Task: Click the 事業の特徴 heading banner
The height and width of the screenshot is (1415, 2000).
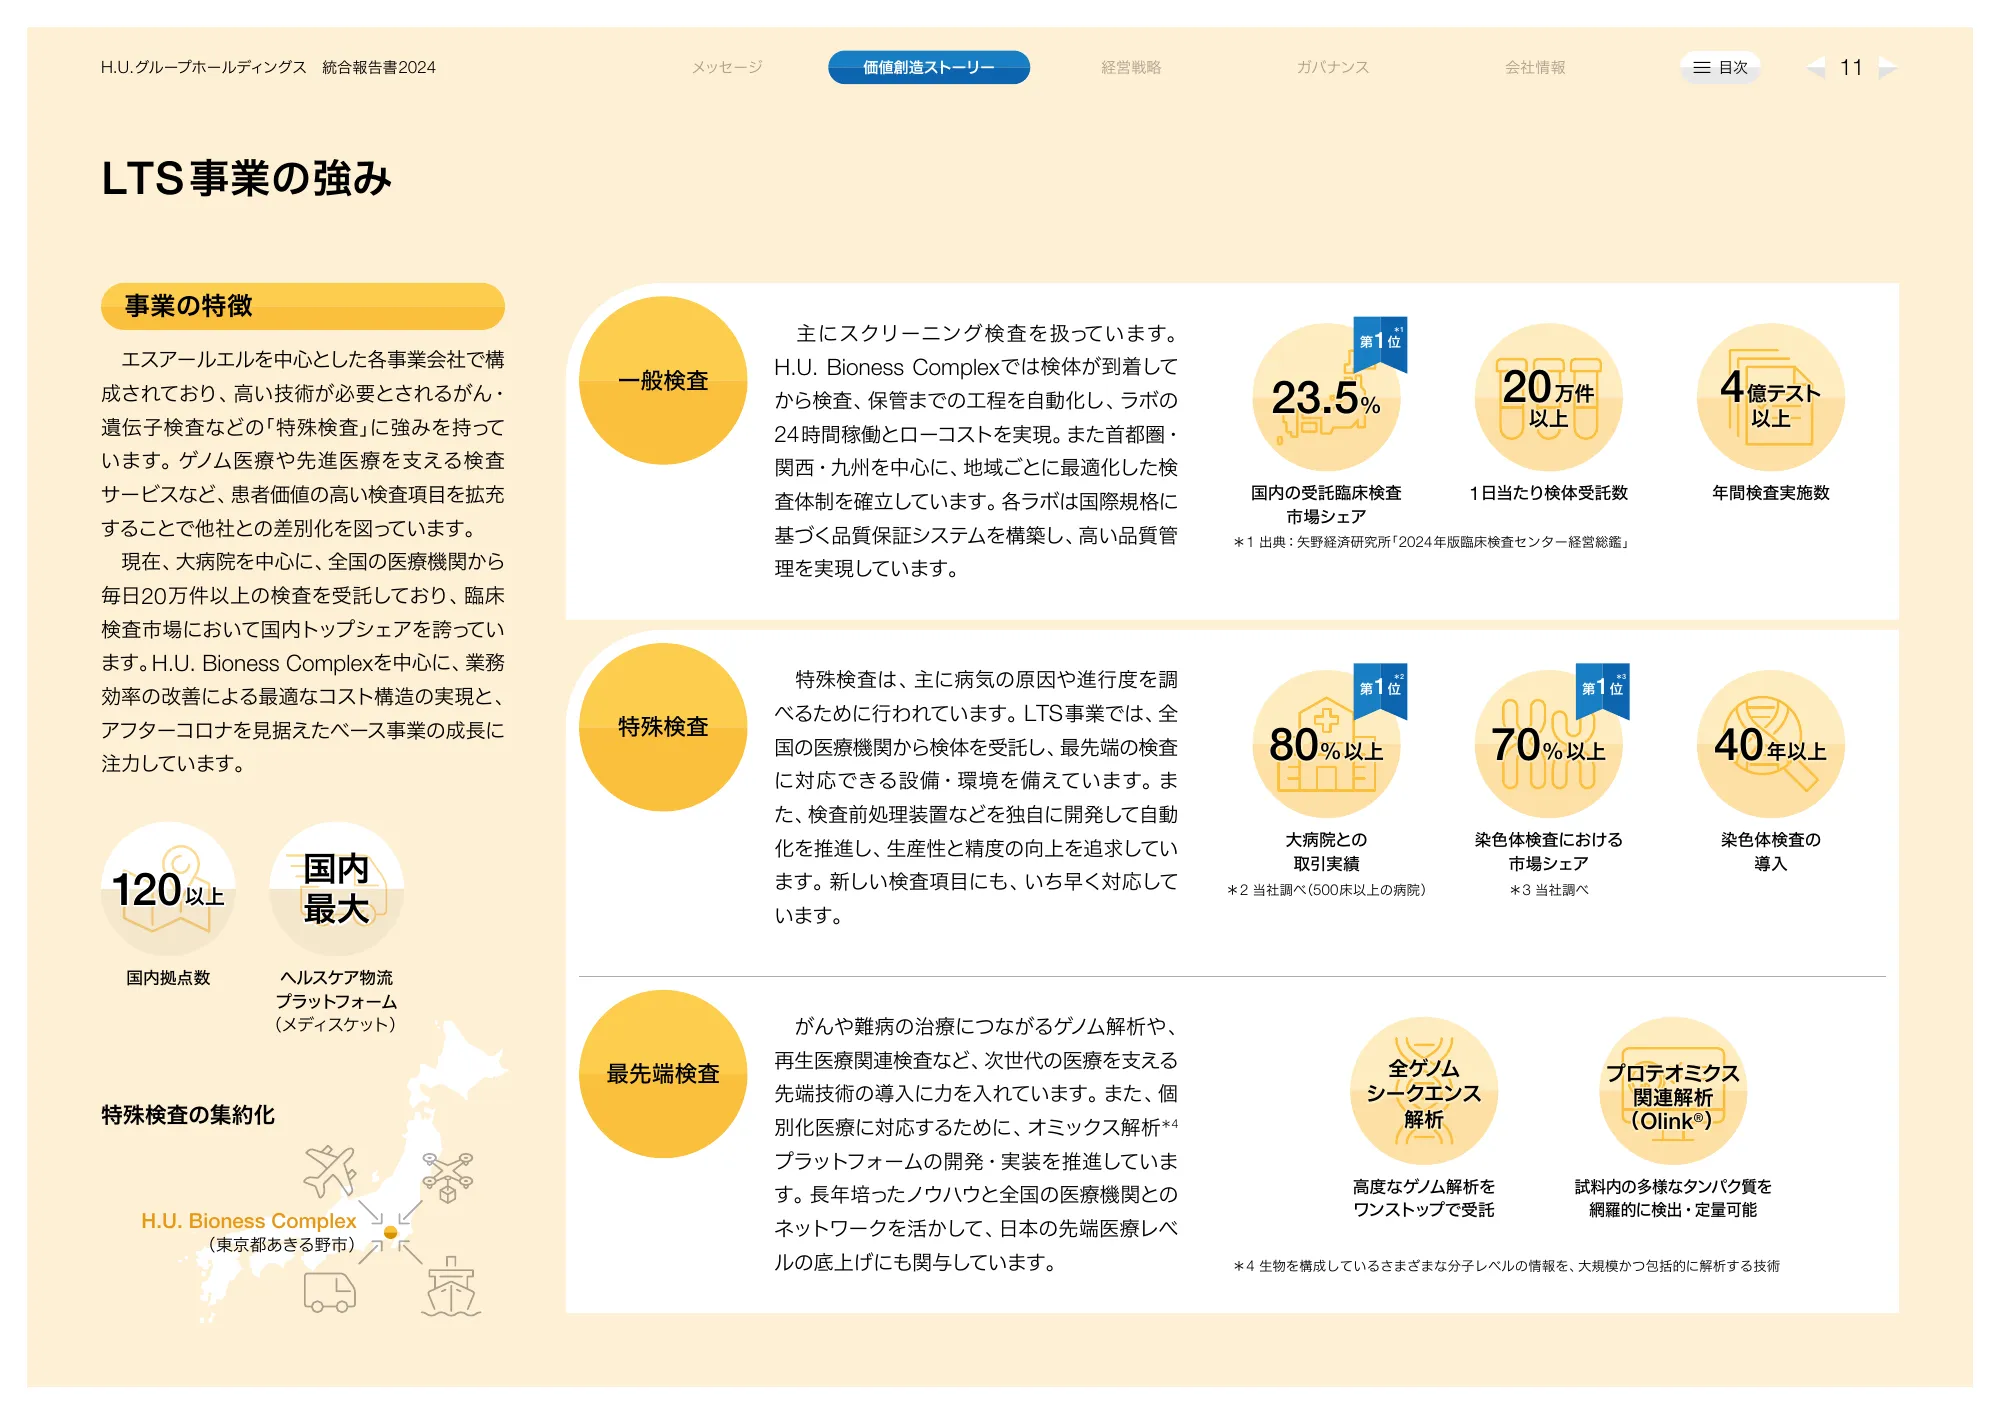Action: point(303,306)
